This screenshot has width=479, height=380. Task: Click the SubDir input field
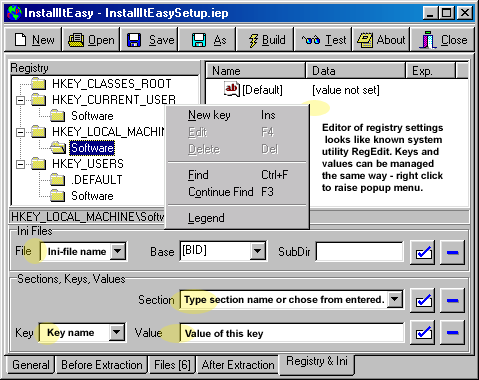click(359, 252)
